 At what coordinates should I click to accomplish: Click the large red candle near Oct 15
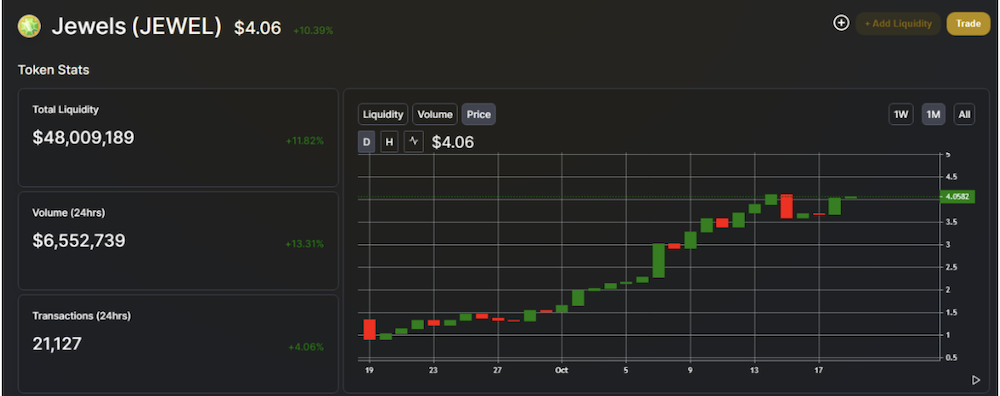pyautogui.click(x=786, y=206)
